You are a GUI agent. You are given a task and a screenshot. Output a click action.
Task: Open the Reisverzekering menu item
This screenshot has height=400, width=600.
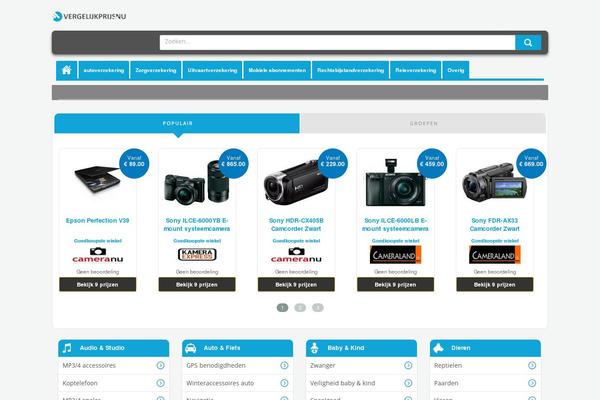(416, 70)
